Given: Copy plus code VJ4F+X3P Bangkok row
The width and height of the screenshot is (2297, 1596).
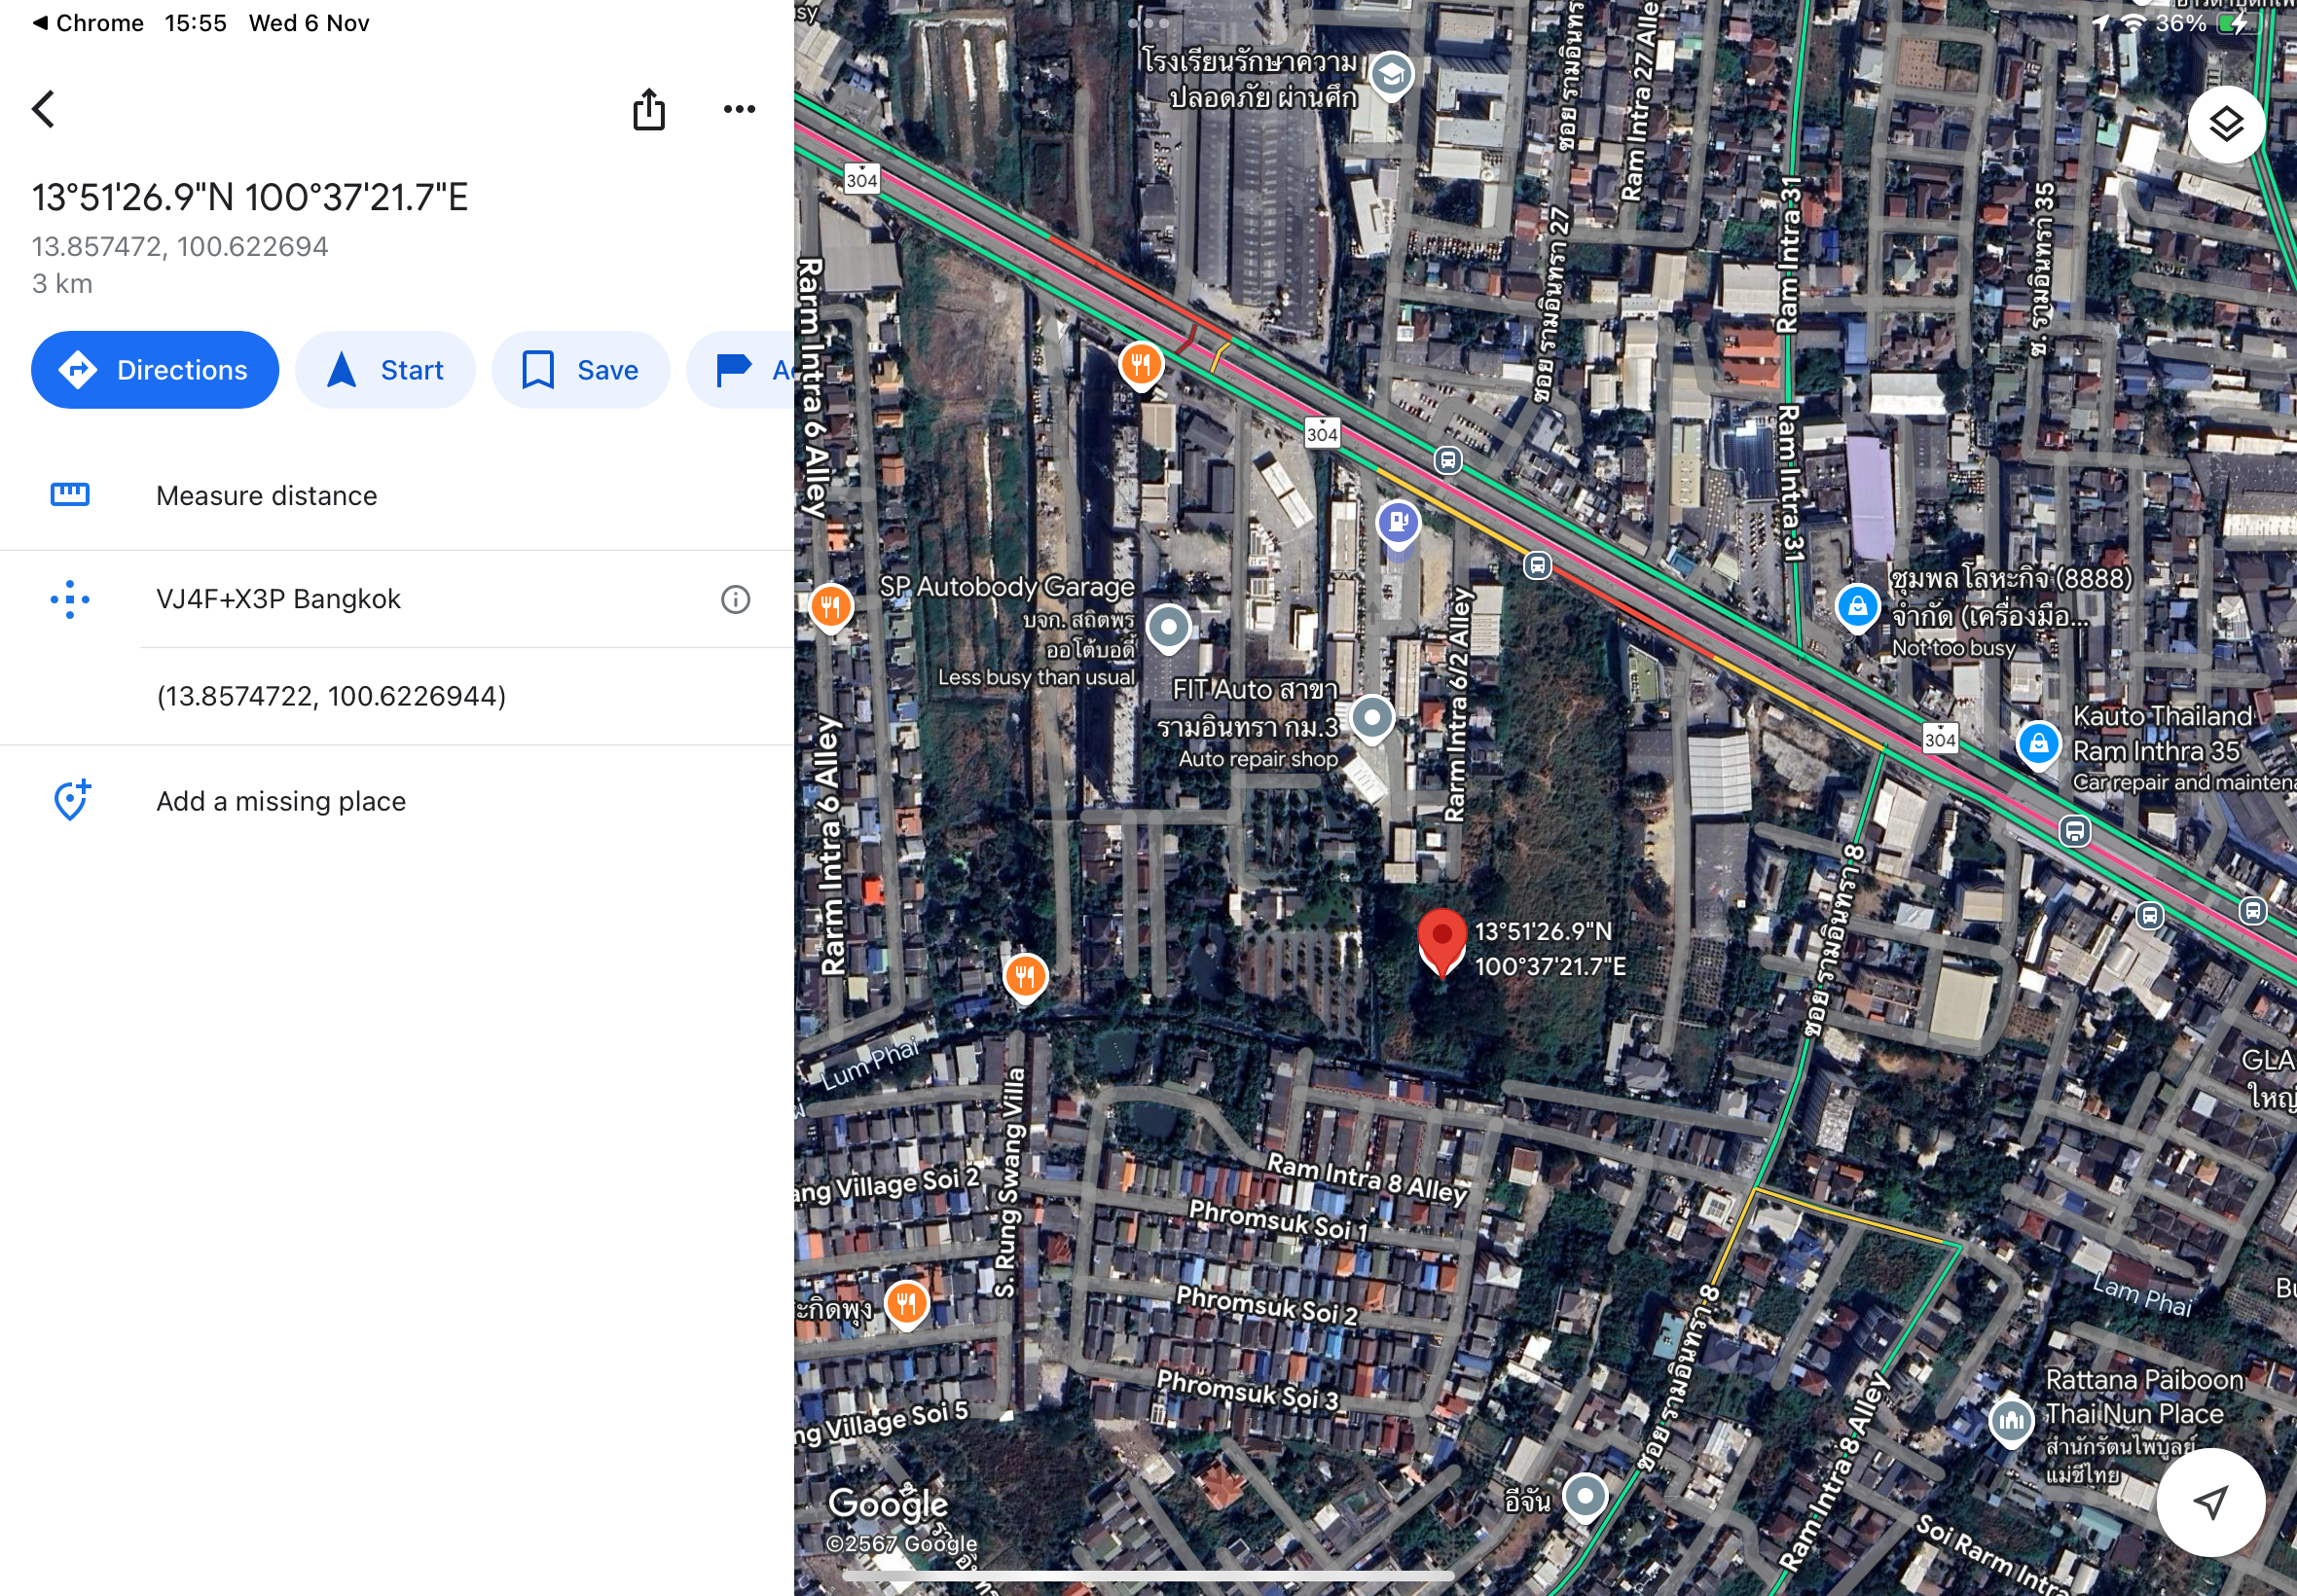Looking at the screenshot, I should pos(278,599).
